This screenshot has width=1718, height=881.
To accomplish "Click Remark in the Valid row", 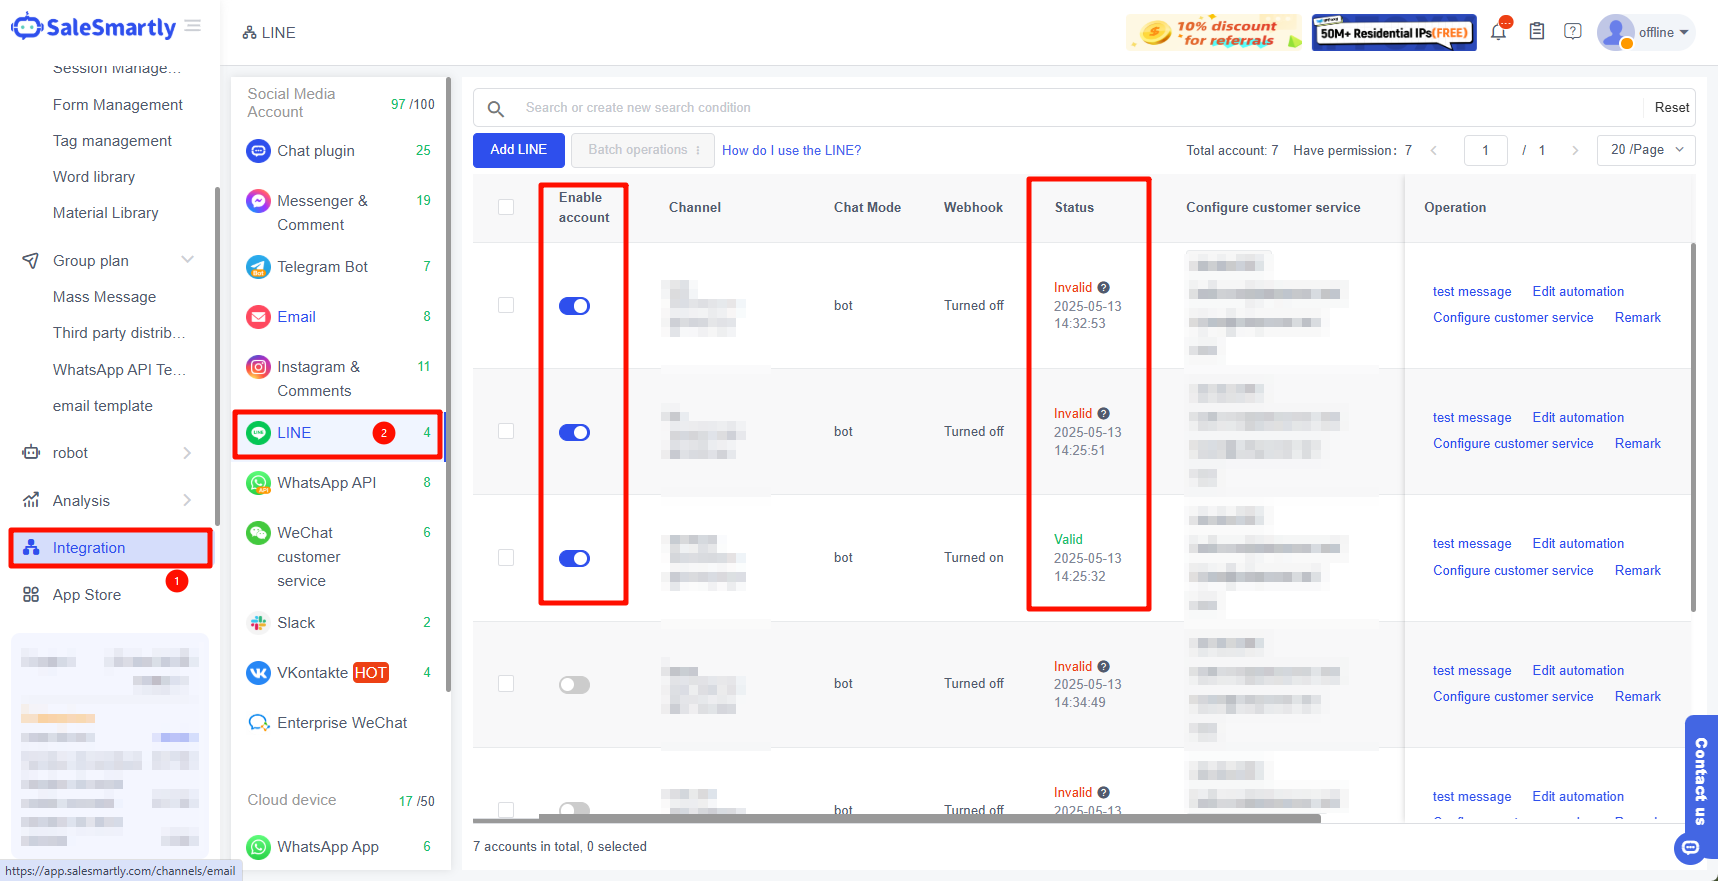I will pyautogui.click(x=1637, y=570).
